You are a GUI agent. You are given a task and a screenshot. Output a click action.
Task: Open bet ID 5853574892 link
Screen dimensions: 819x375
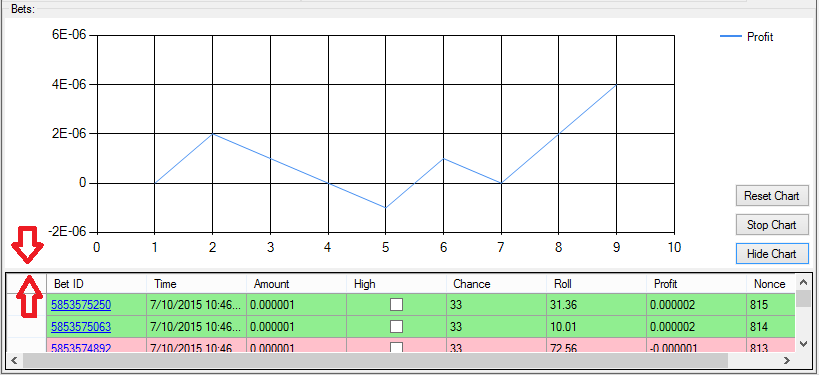[81, 347]
